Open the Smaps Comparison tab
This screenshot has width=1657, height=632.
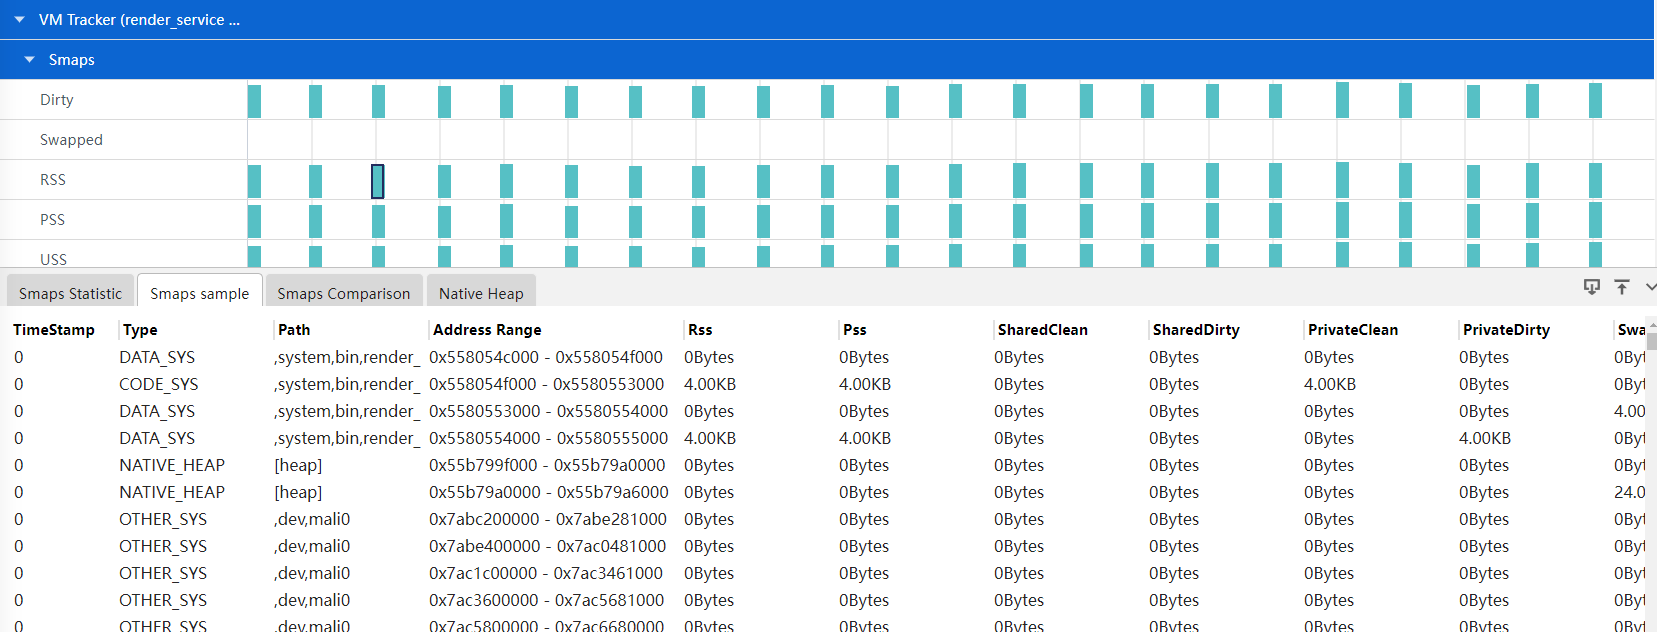point(343,293)
